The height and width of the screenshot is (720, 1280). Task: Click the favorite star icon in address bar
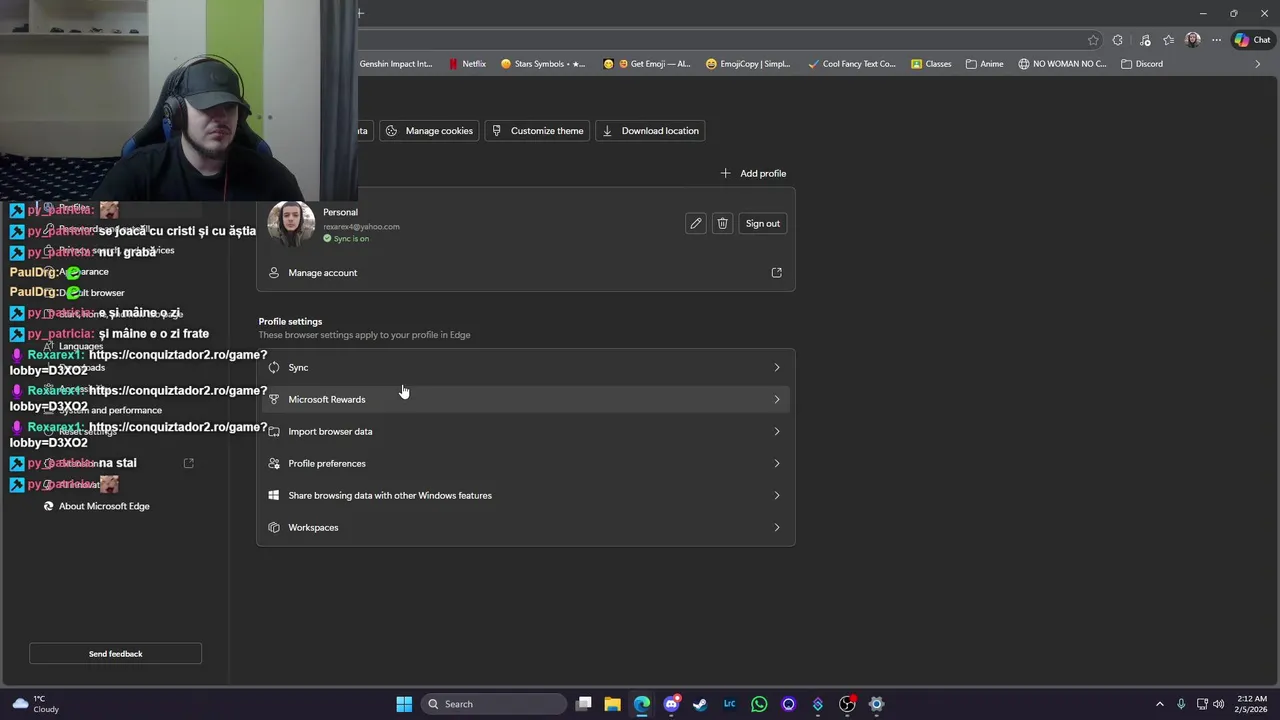point(1093,40)
